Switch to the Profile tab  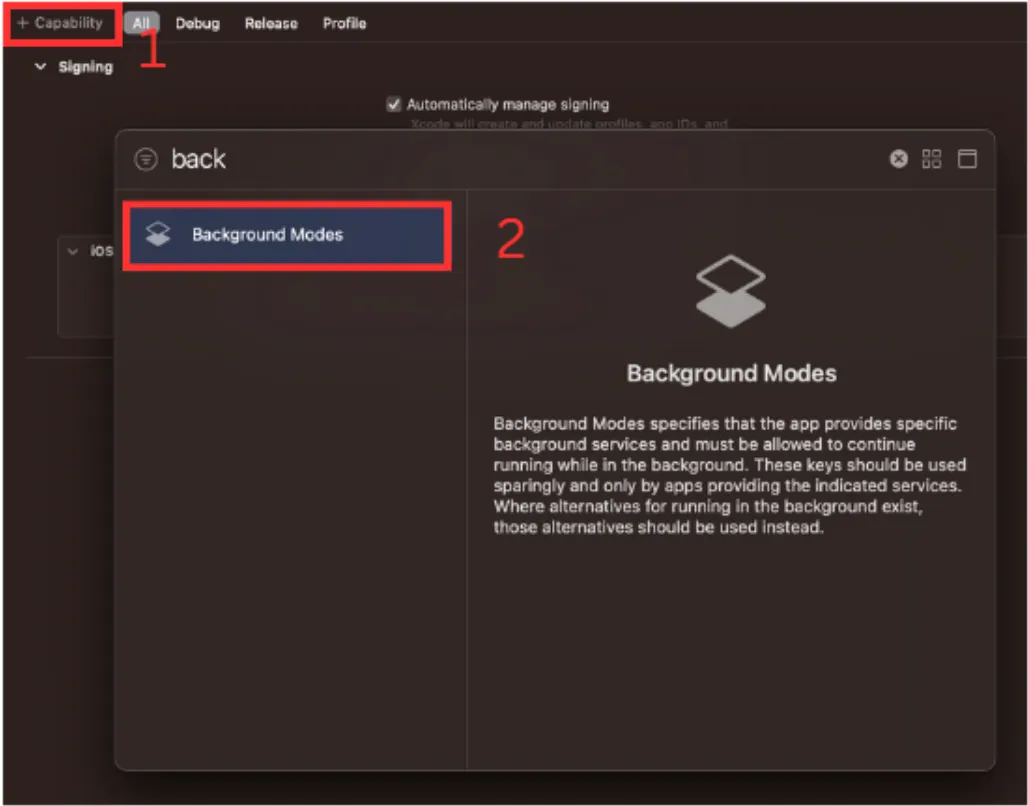tap(344, 24)
